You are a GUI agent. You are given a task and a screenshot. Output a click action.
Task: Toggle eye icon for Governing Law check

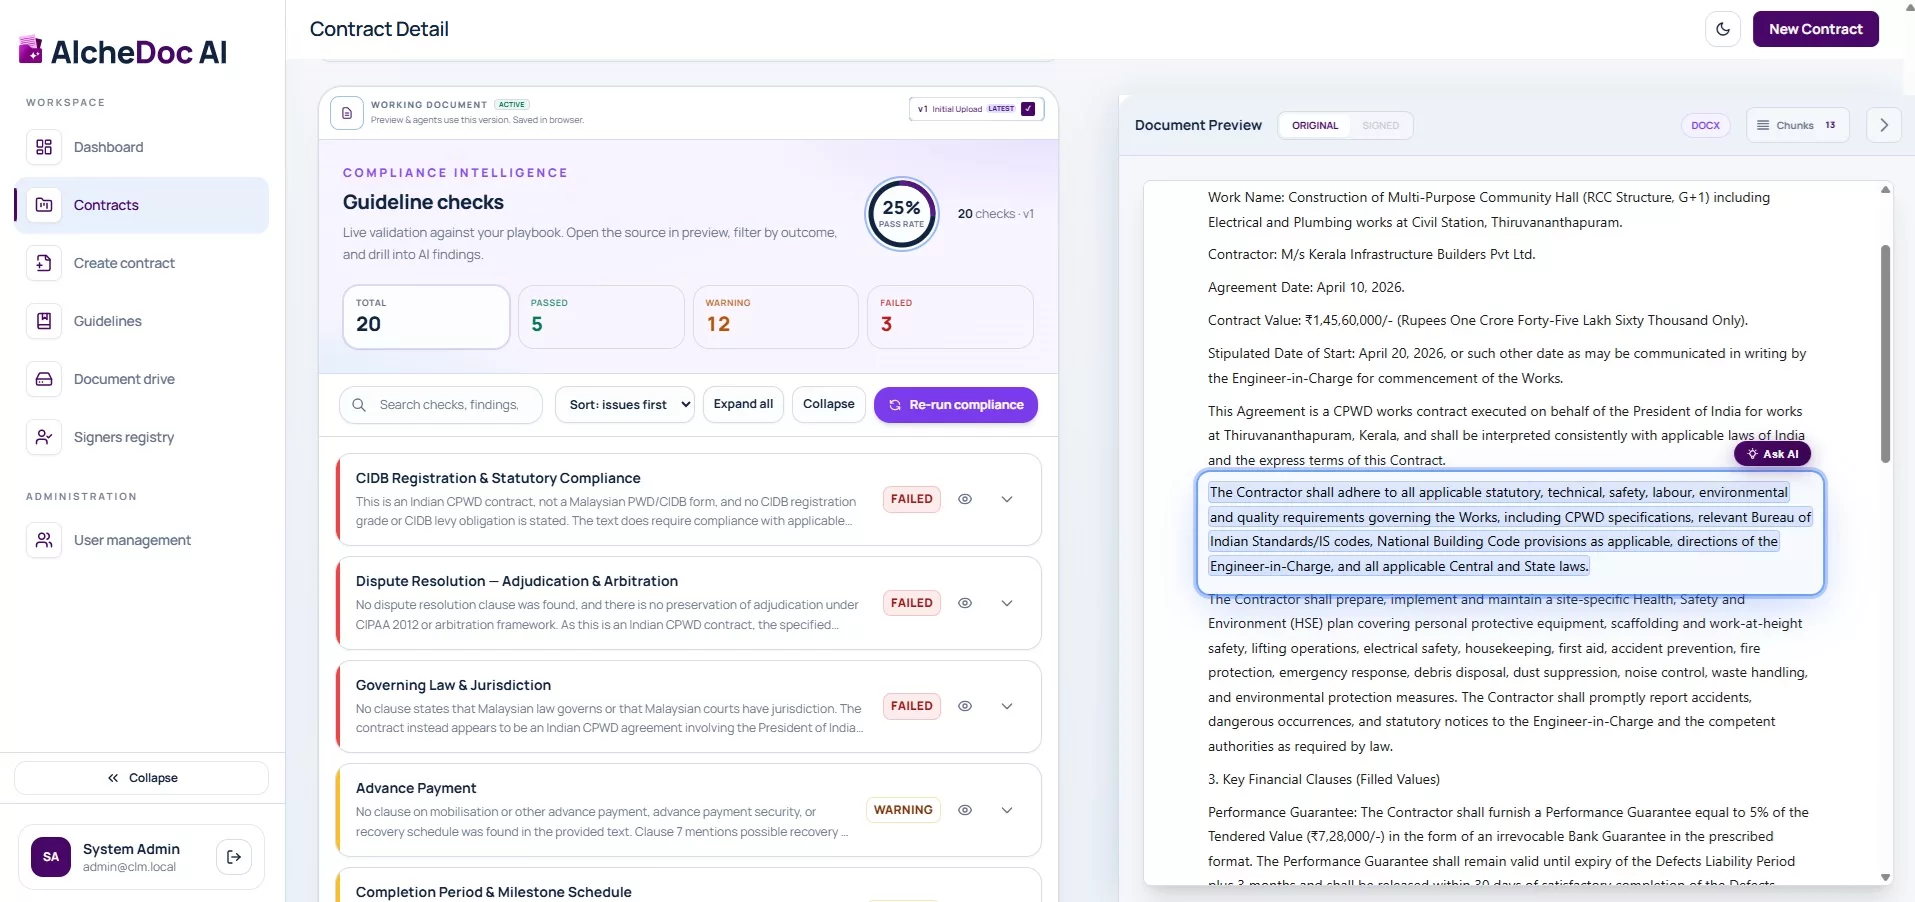click(965, 706)
